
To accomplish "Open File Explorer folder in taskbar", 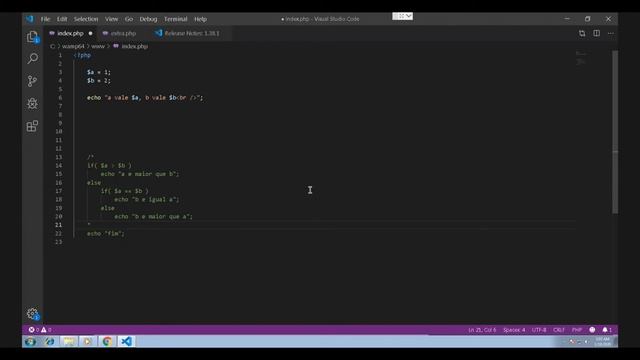I will coord(69,342).
